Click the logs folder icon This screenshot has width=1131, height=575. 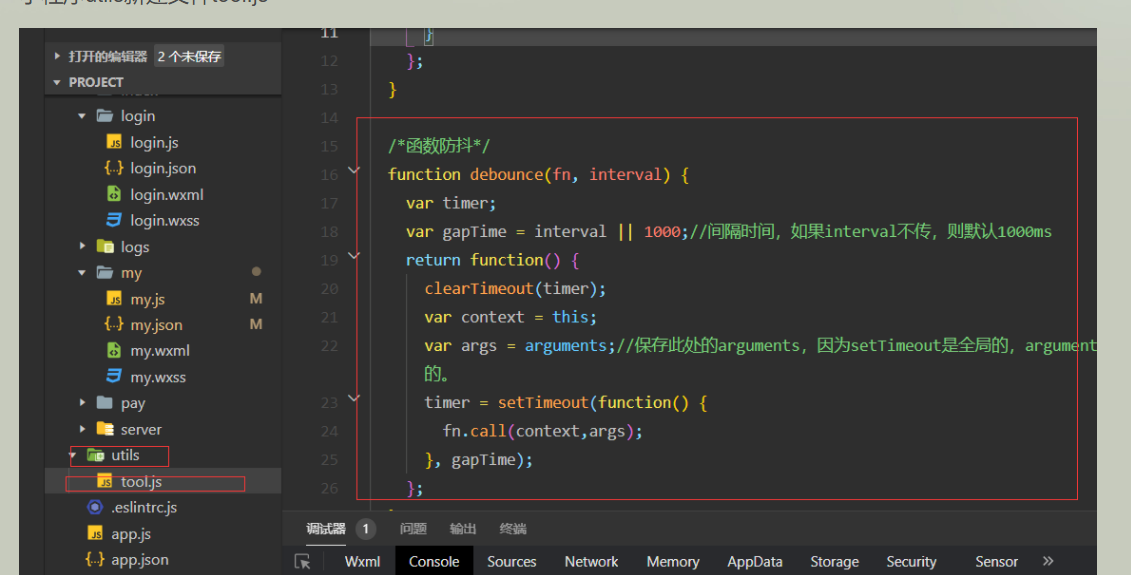coord(105,247)
